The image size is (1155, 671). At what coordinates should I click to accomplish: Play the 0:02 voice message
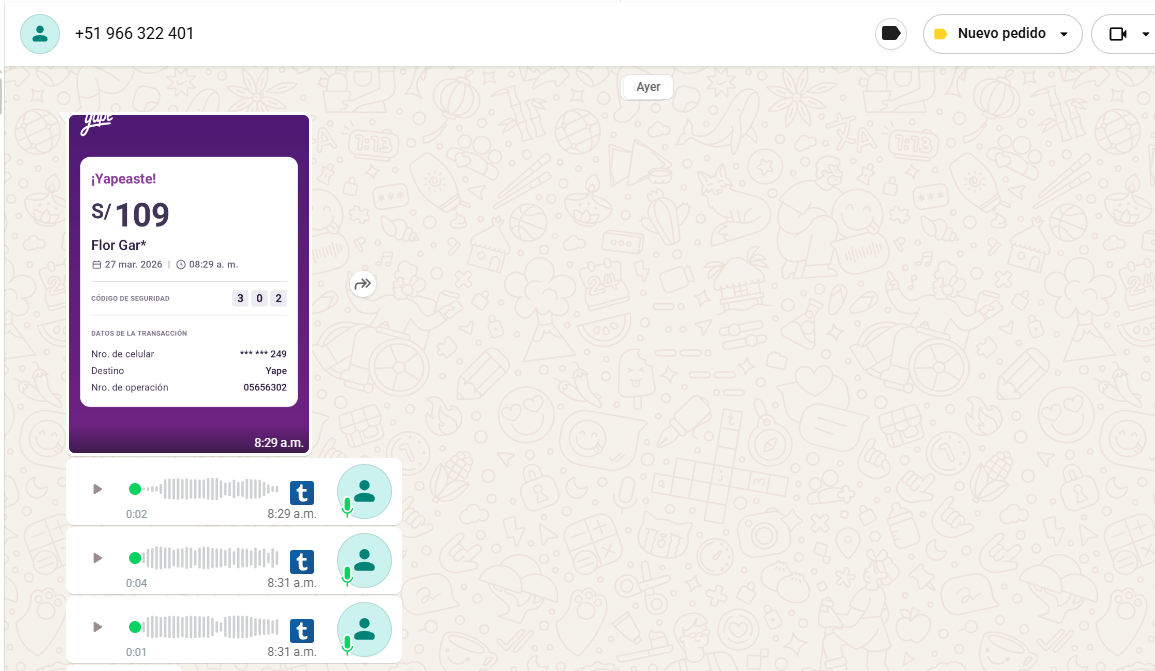pos(97,489)
